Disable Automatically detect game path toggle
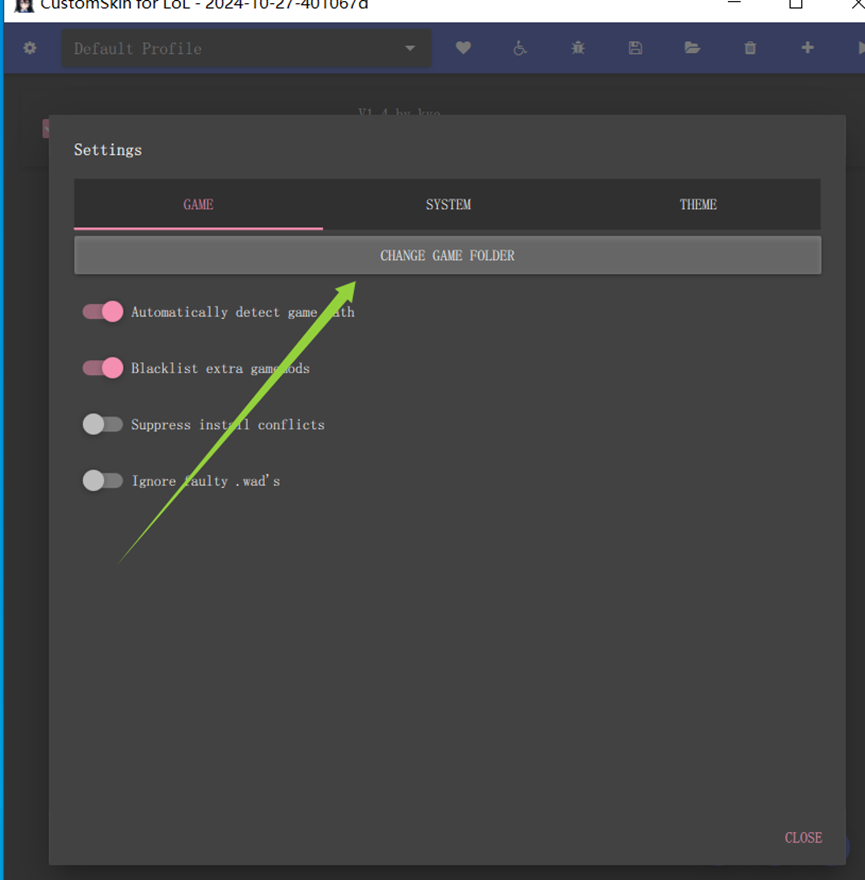Viewport: 865px width, 880px height. 103,312
